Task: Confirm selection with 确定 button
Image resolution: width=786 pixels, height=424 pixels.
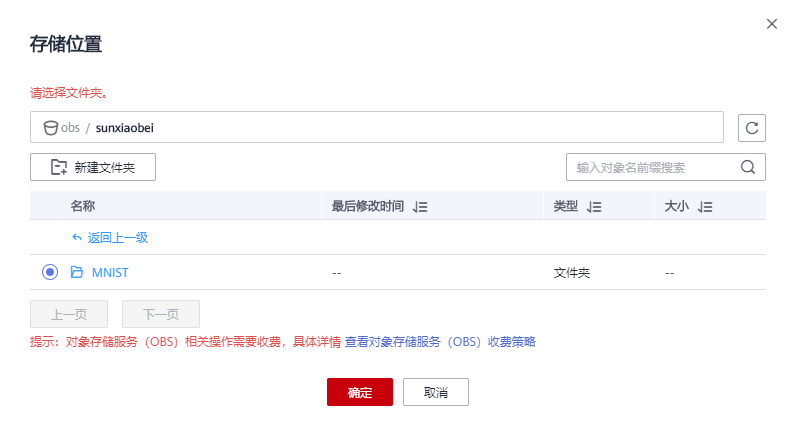Action: (360, 392)
